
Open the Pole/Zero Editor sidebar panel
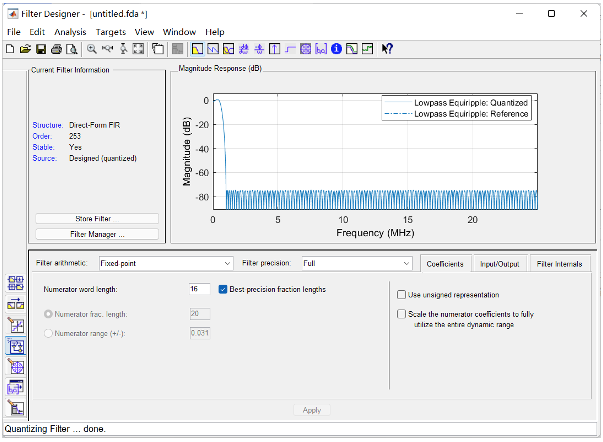[x=16, y=326]
